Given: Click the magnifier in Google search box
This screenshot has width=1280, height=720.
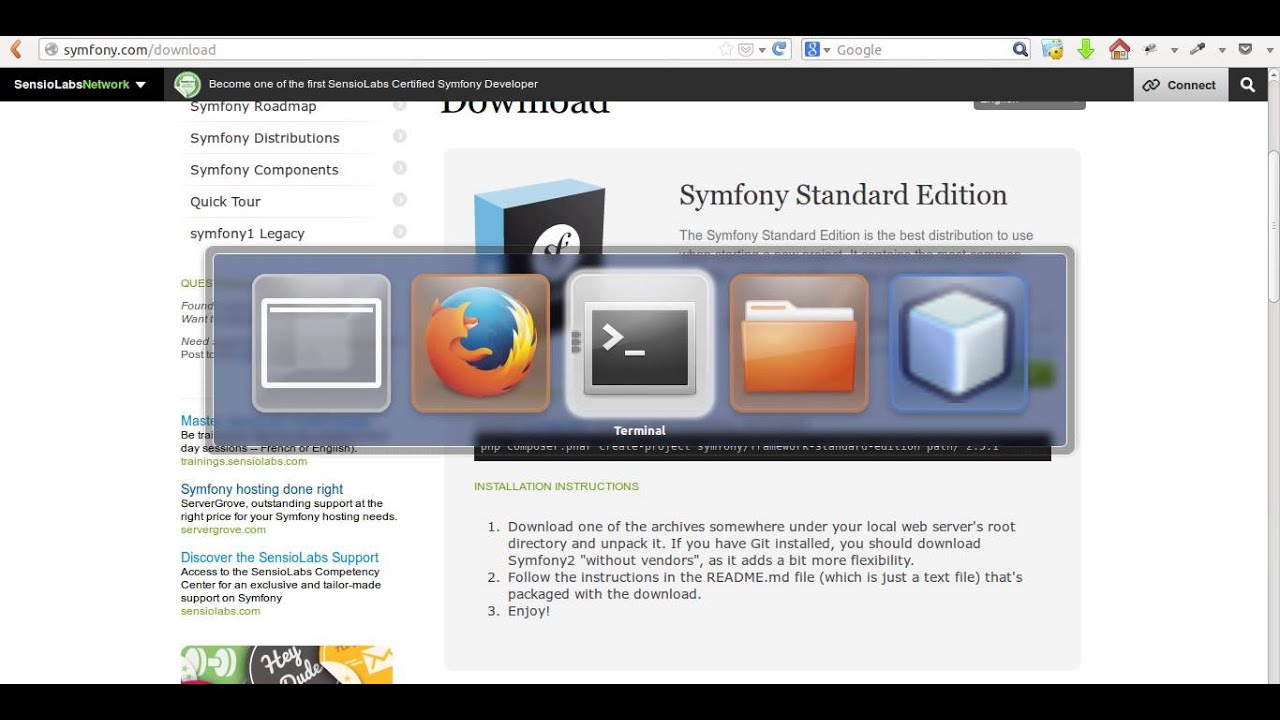Looking at the screenshot, I should point(1020,49).
